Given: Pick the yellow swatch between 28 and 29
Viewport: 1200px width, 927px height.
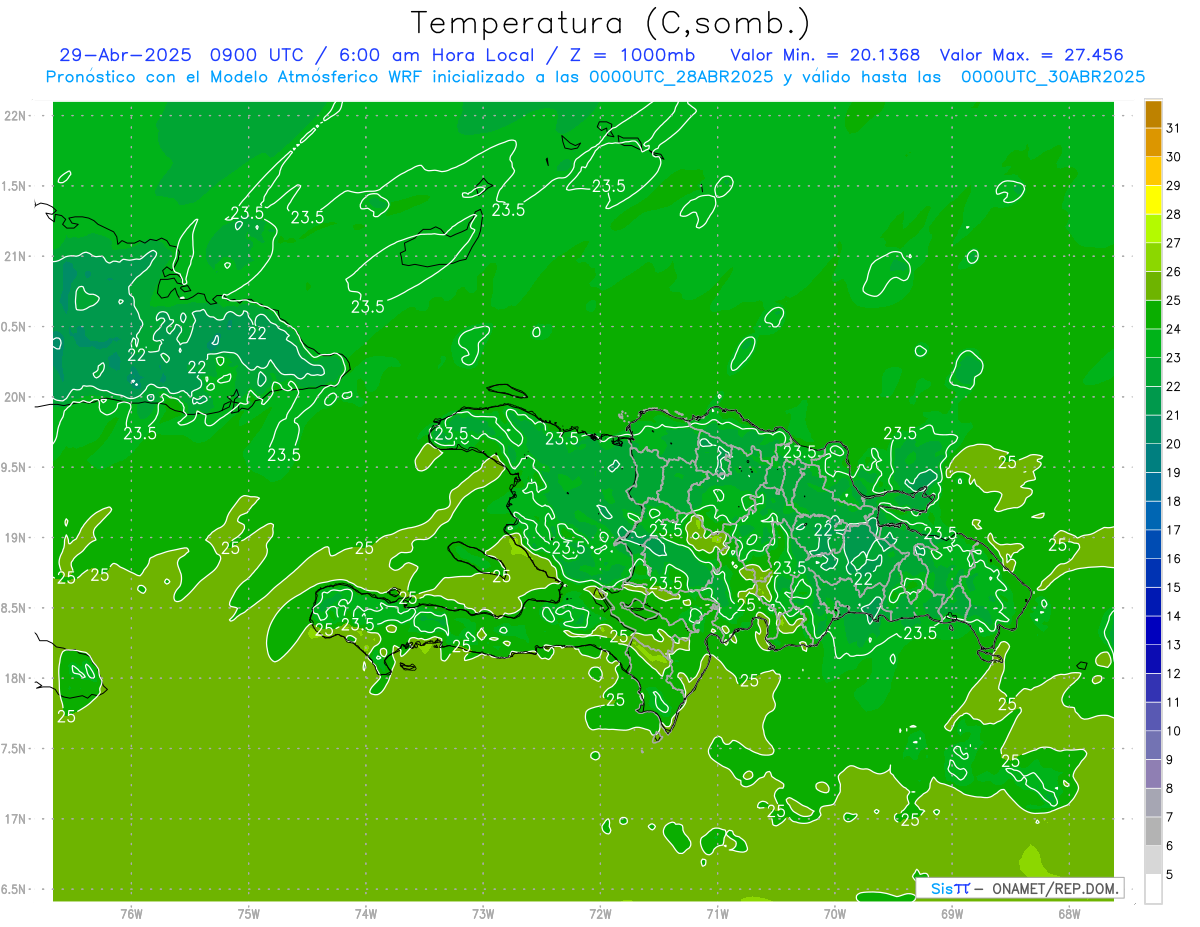Looking at the screenshot, I should pyautogui.click(x=1153, y=200).
